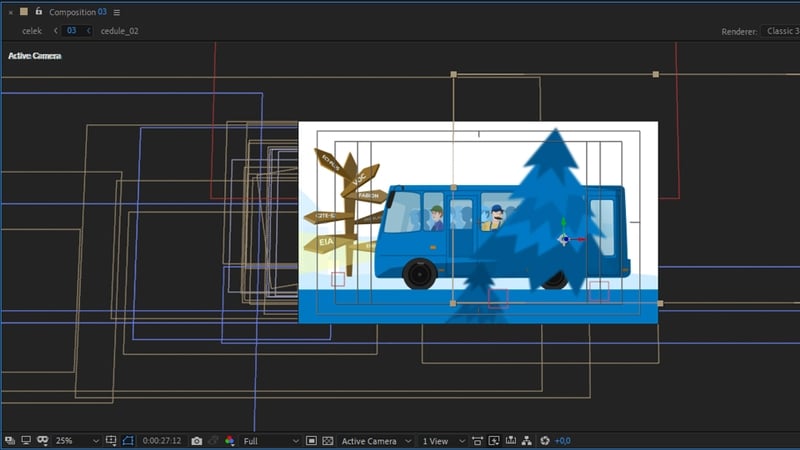Open the 1 View layout dropdown
The width and height of the screenshot is (800, 450).
tap(441, 441)
